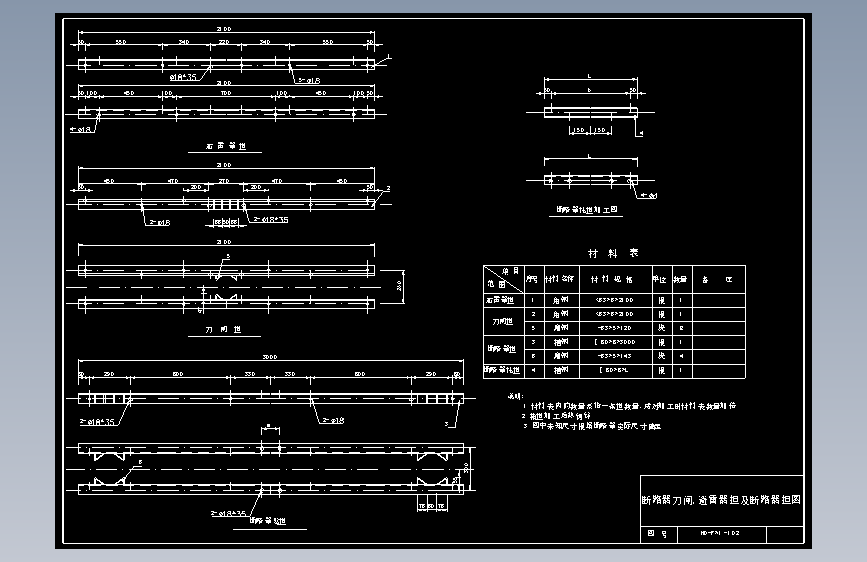
Task: Select note line 1 under 说明
Action: 630,406
